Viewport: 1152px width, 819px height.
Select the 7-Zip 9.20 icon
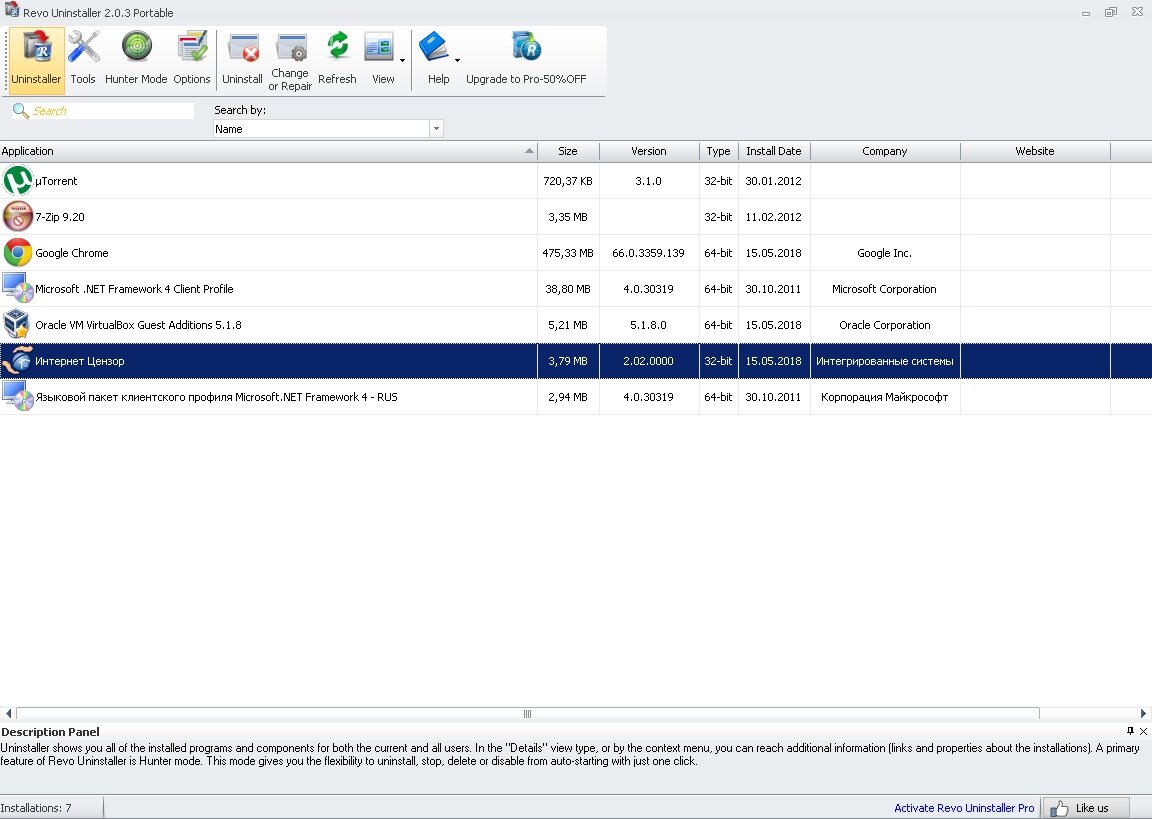(18, 217)
